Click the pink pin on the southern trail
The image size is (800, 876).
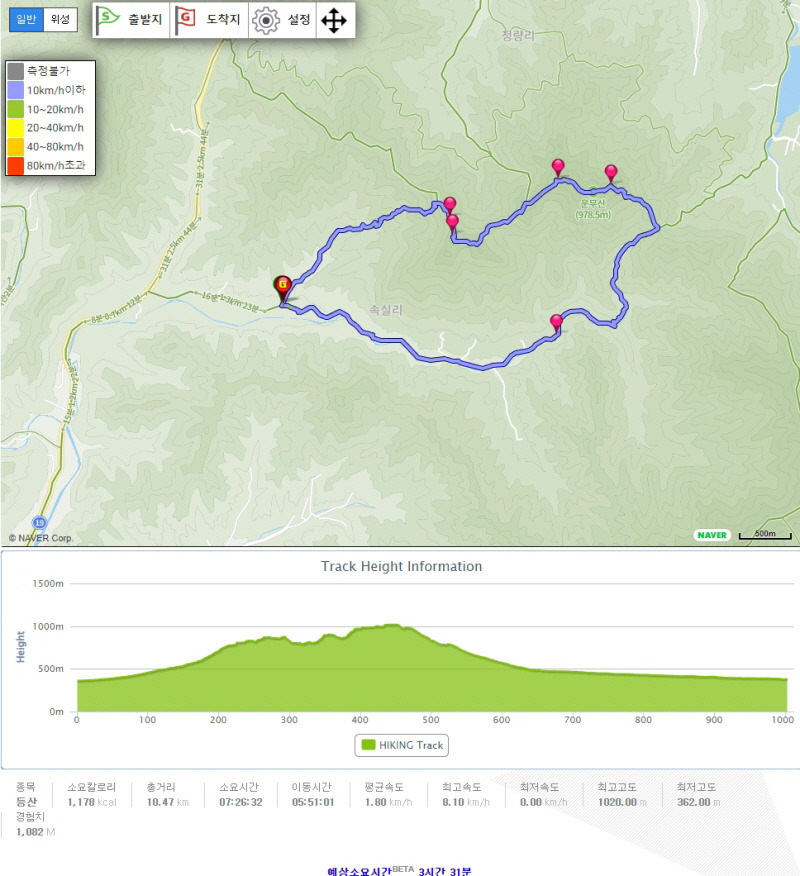pyautogui.click(x=556, y=323)
